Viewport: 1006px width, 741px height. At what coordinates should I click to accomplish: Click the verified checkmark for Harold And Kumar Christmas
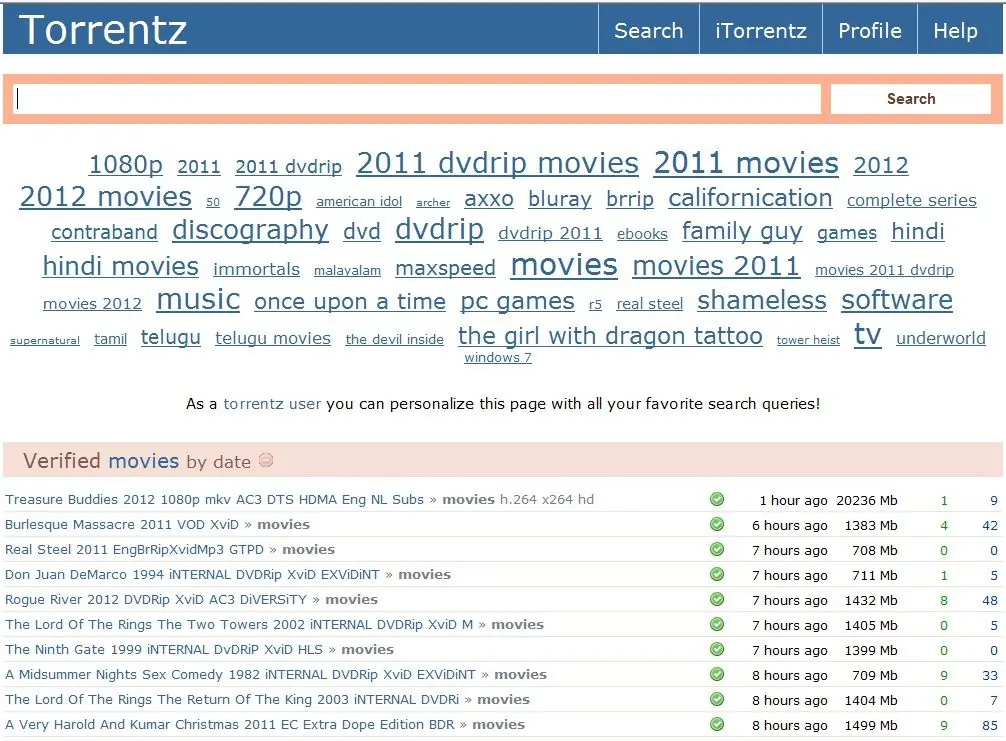click(717, 724)
